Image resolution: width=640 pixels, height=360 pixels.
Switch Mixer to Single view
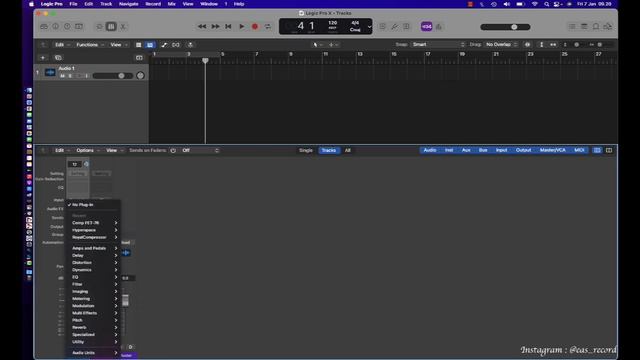tap(306, 150)
